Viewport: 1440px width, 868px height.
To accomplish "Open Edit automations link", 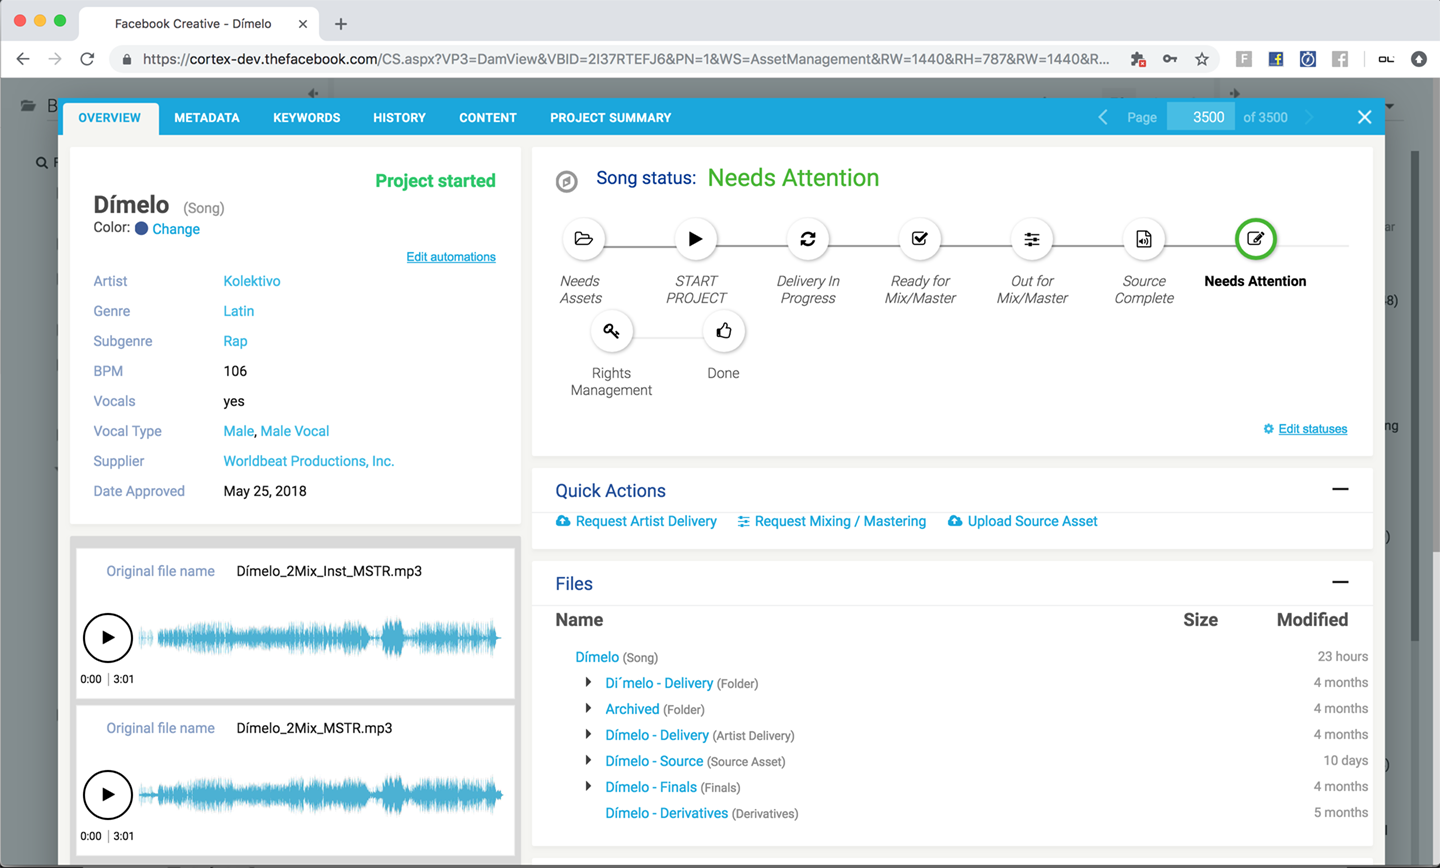I will (x=451, y=257).
